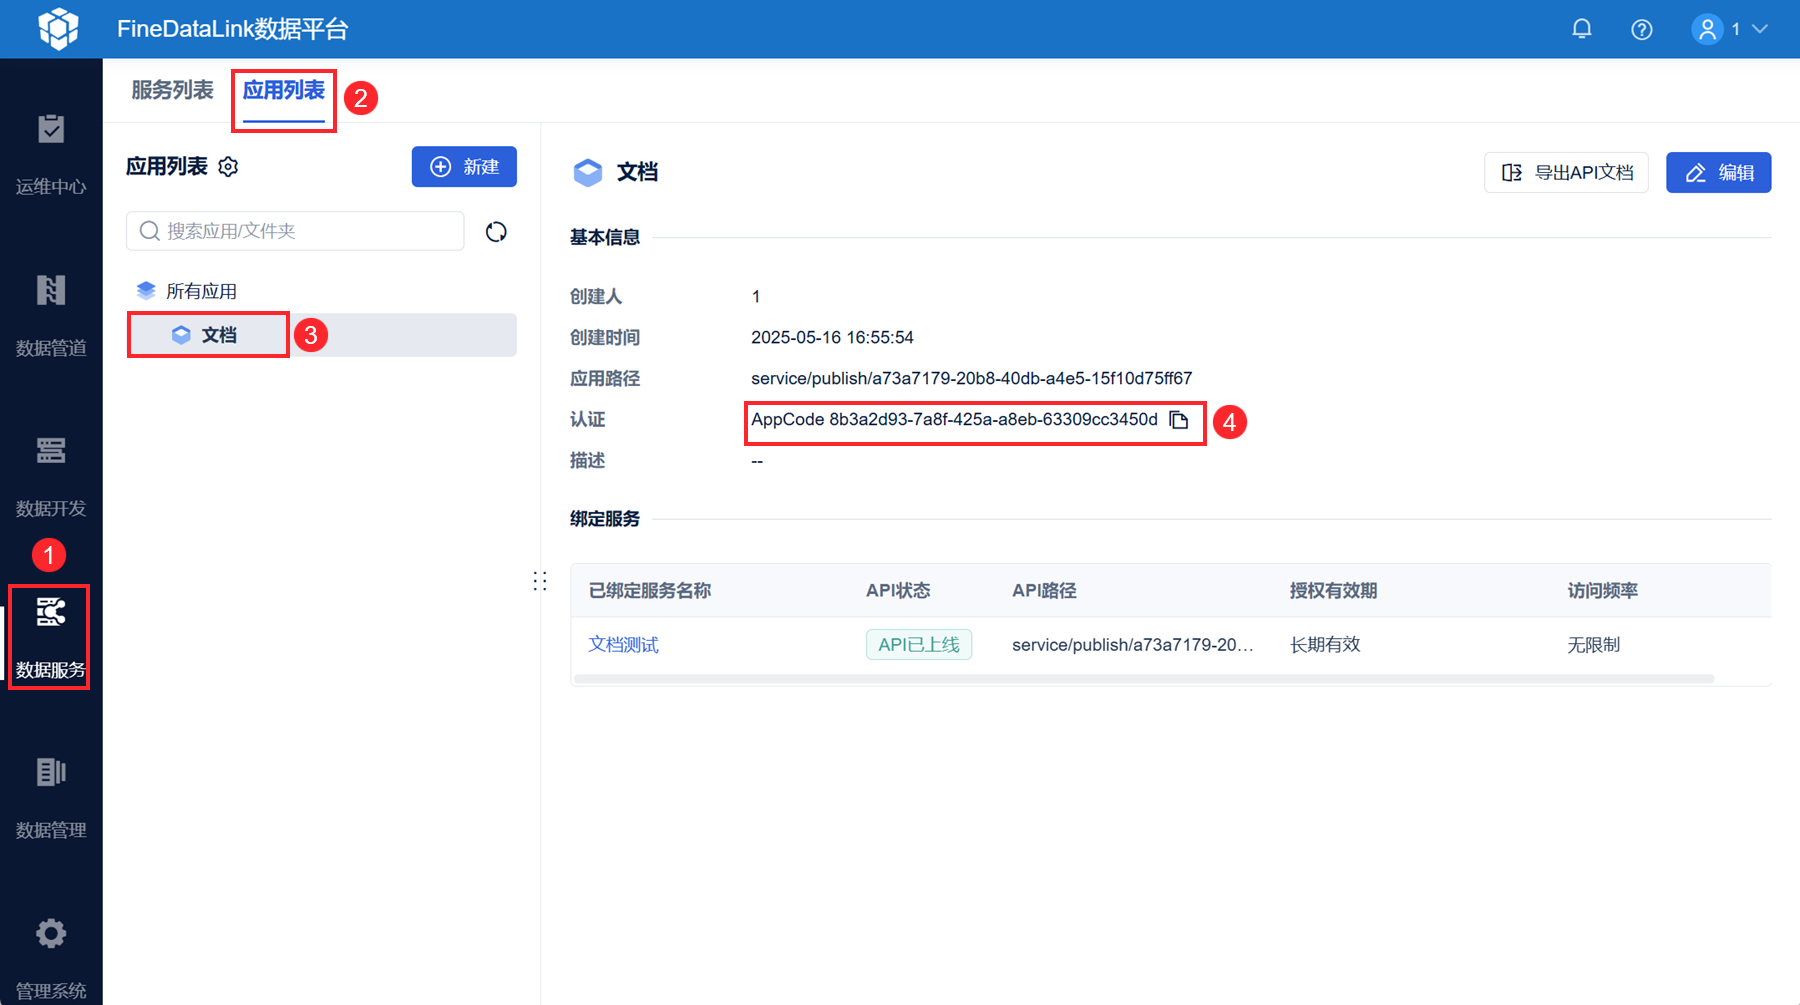Open the 运维中心 sidebar icon
The height and width of the screenshot is (1005, 1800).
click(x=51, y=129)
